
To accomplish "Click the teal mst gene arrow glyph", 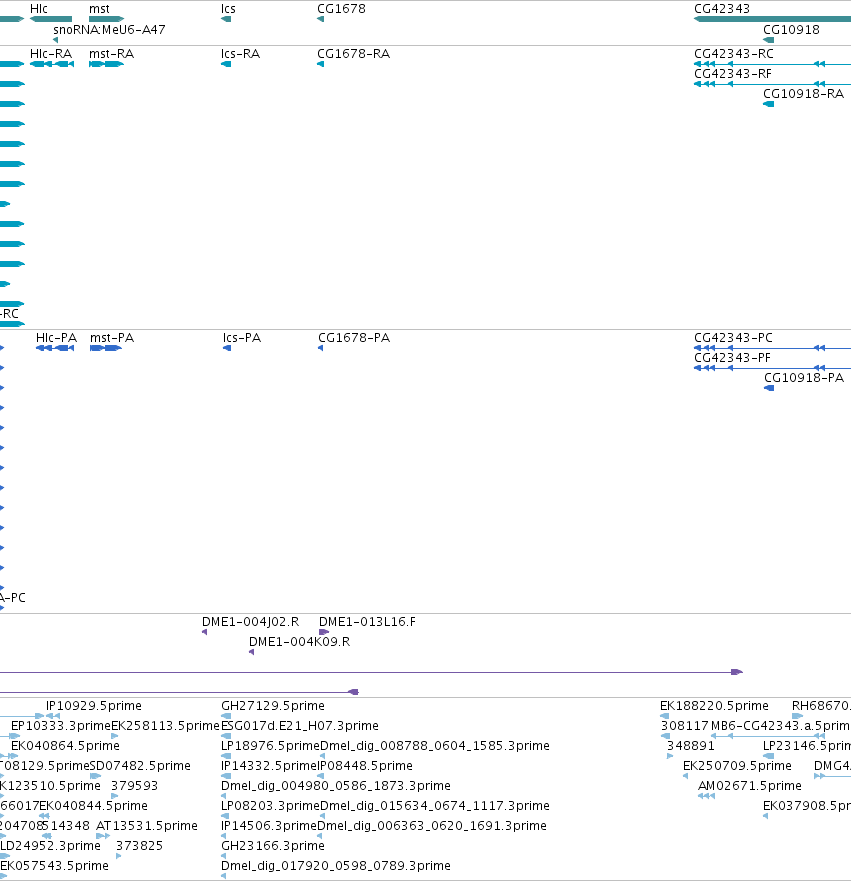I will (106, 19).
